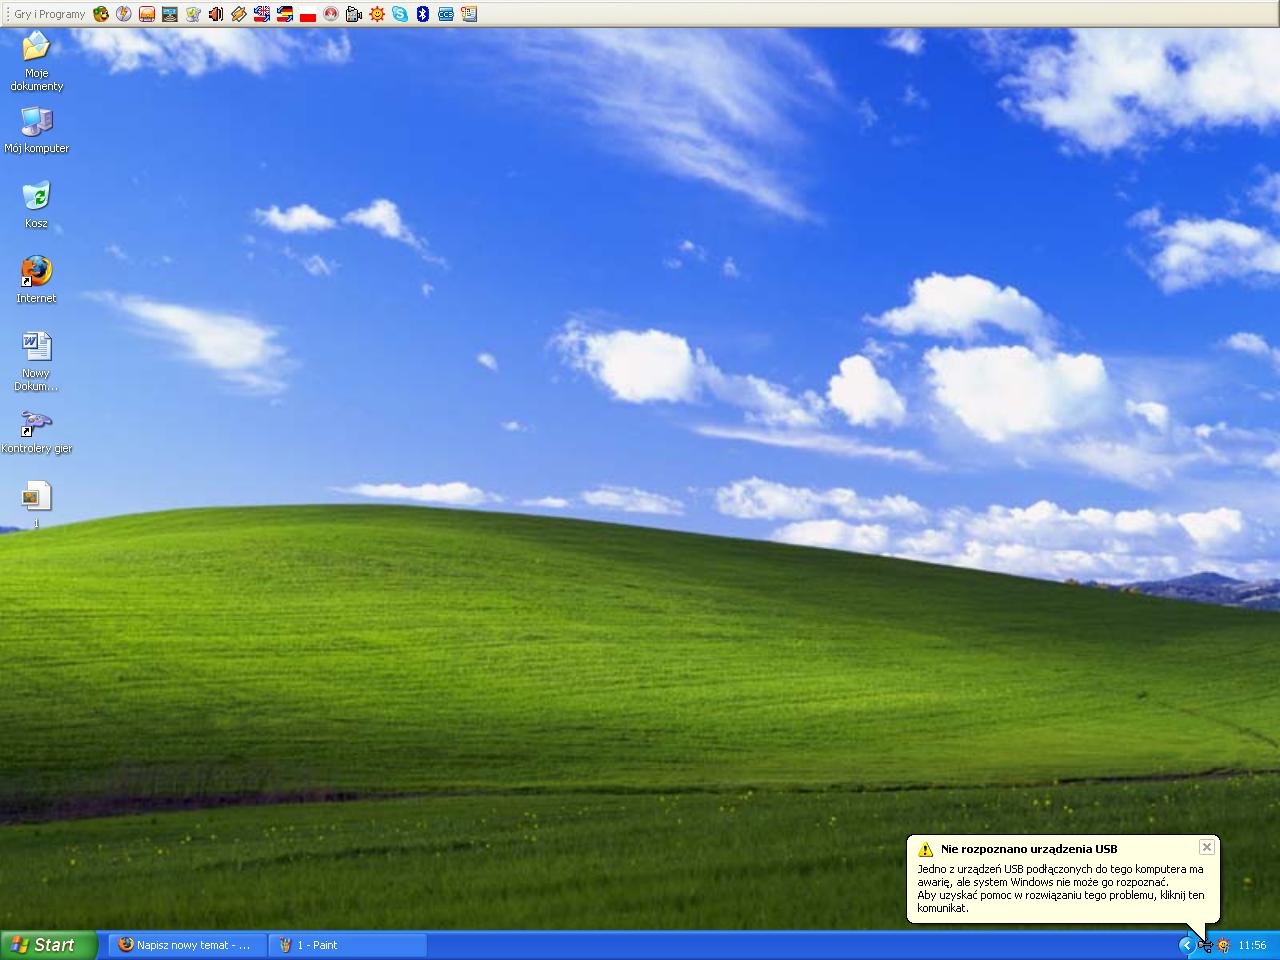Close the USB not recognized balloon
Screen dimensions: 1280x960
[x=1207, y=847]
